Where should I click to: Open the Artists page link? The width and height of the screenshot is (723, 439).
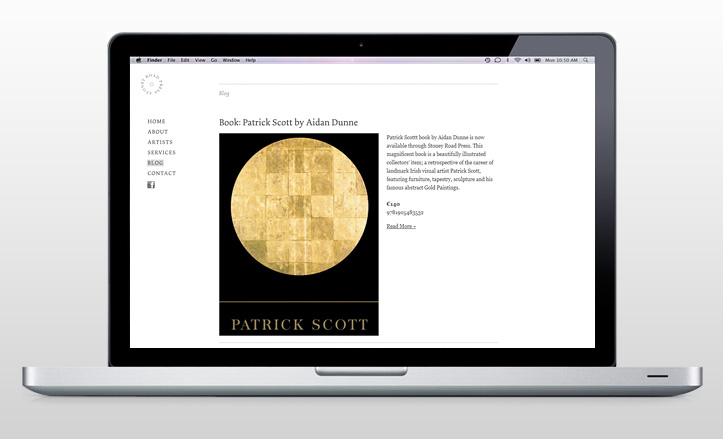[160, 142]
